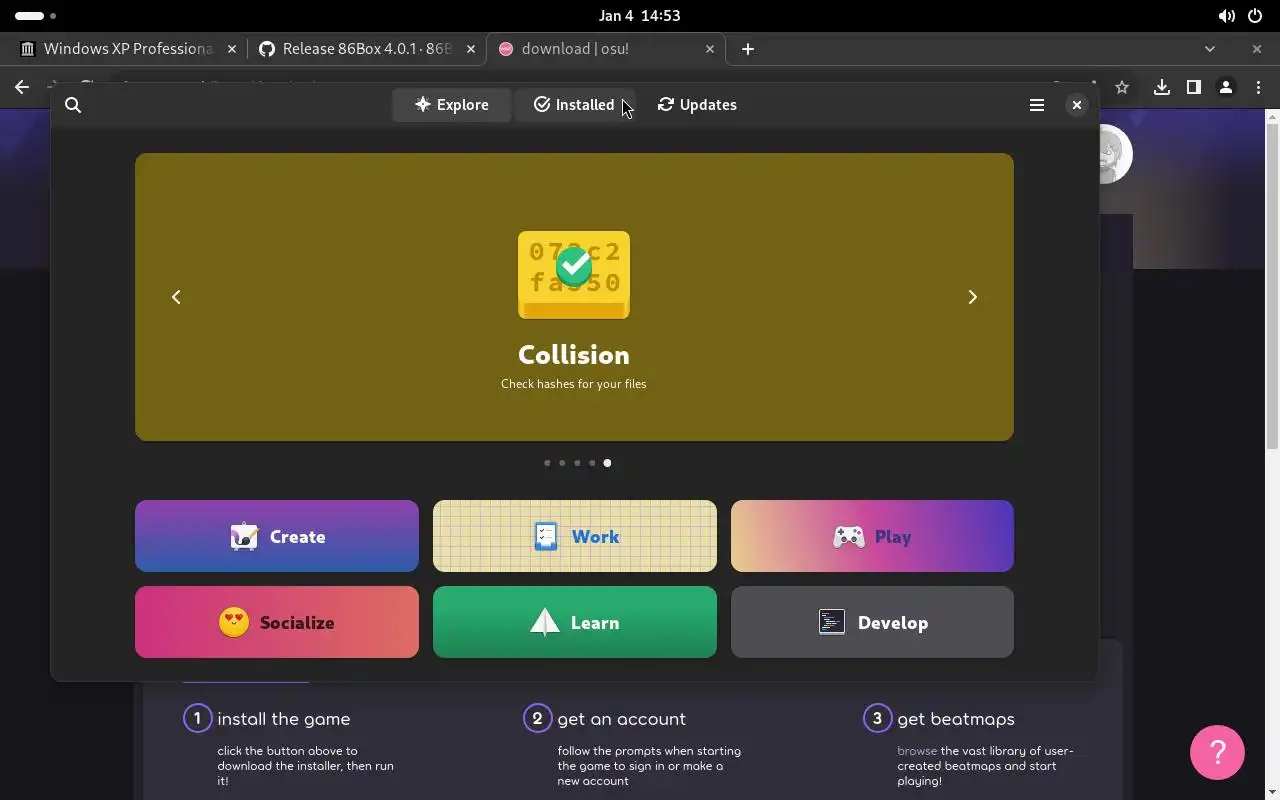This screenshot has width=1280, height=800.
Task: Close the osu! download tab
Action: pos(710,48)
